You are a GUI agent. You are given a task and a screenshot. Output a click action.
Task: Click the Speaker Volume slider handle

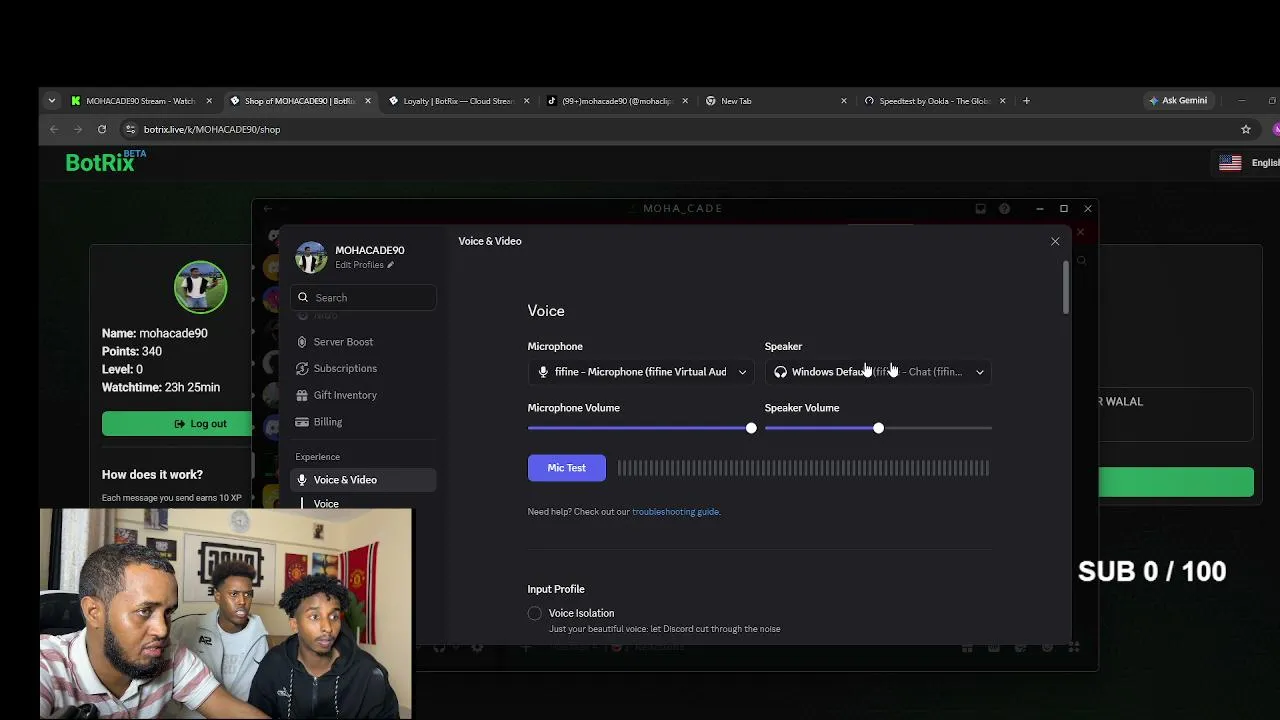pyautogui.click(x=878, y=428)
